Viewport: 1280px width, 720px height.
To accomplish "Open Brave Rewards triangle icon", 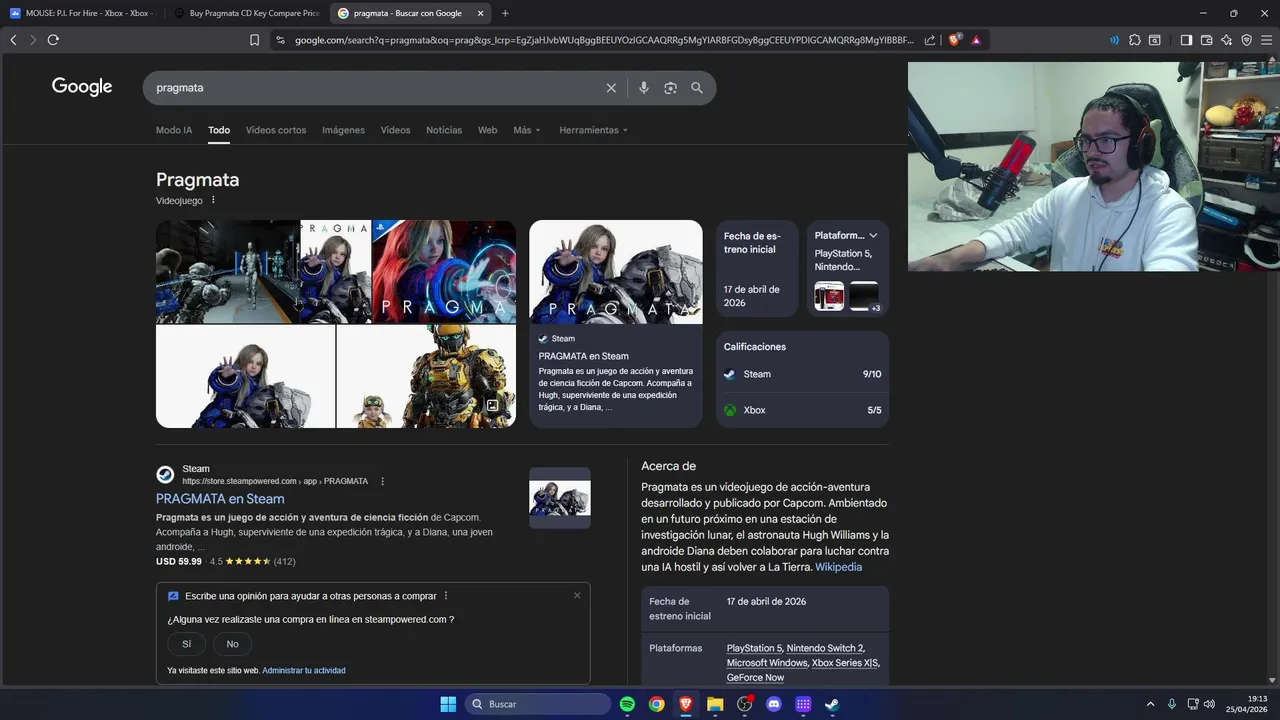I will coord(976,40).
